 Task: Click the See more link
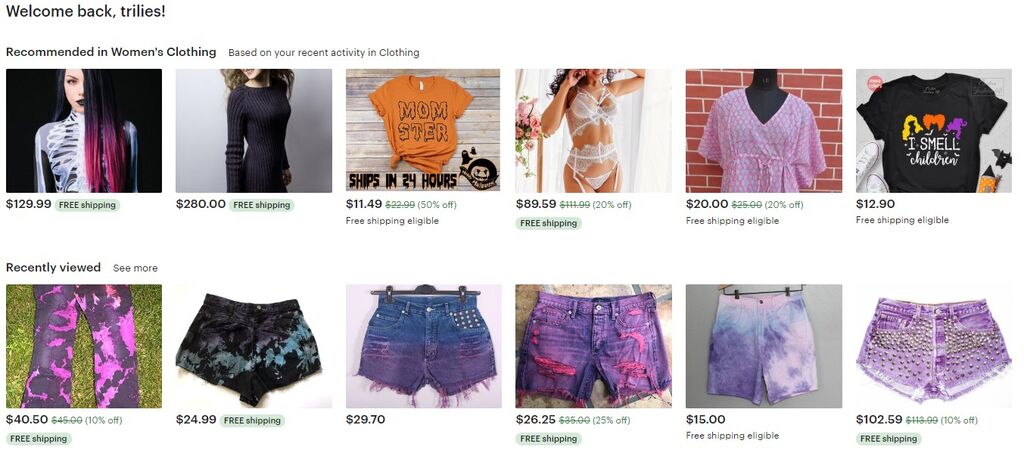135,268
